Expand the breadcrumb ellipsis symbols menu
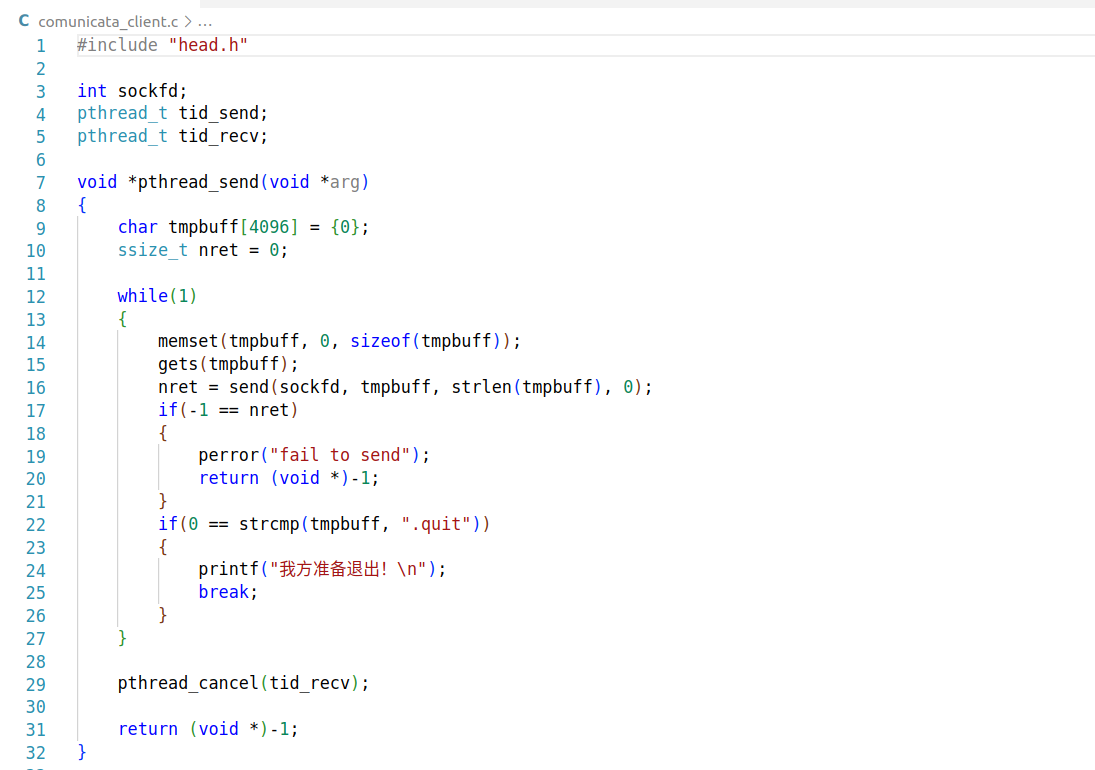Image resolution: width=1095 pixels, height=770 pixels. 205,22
